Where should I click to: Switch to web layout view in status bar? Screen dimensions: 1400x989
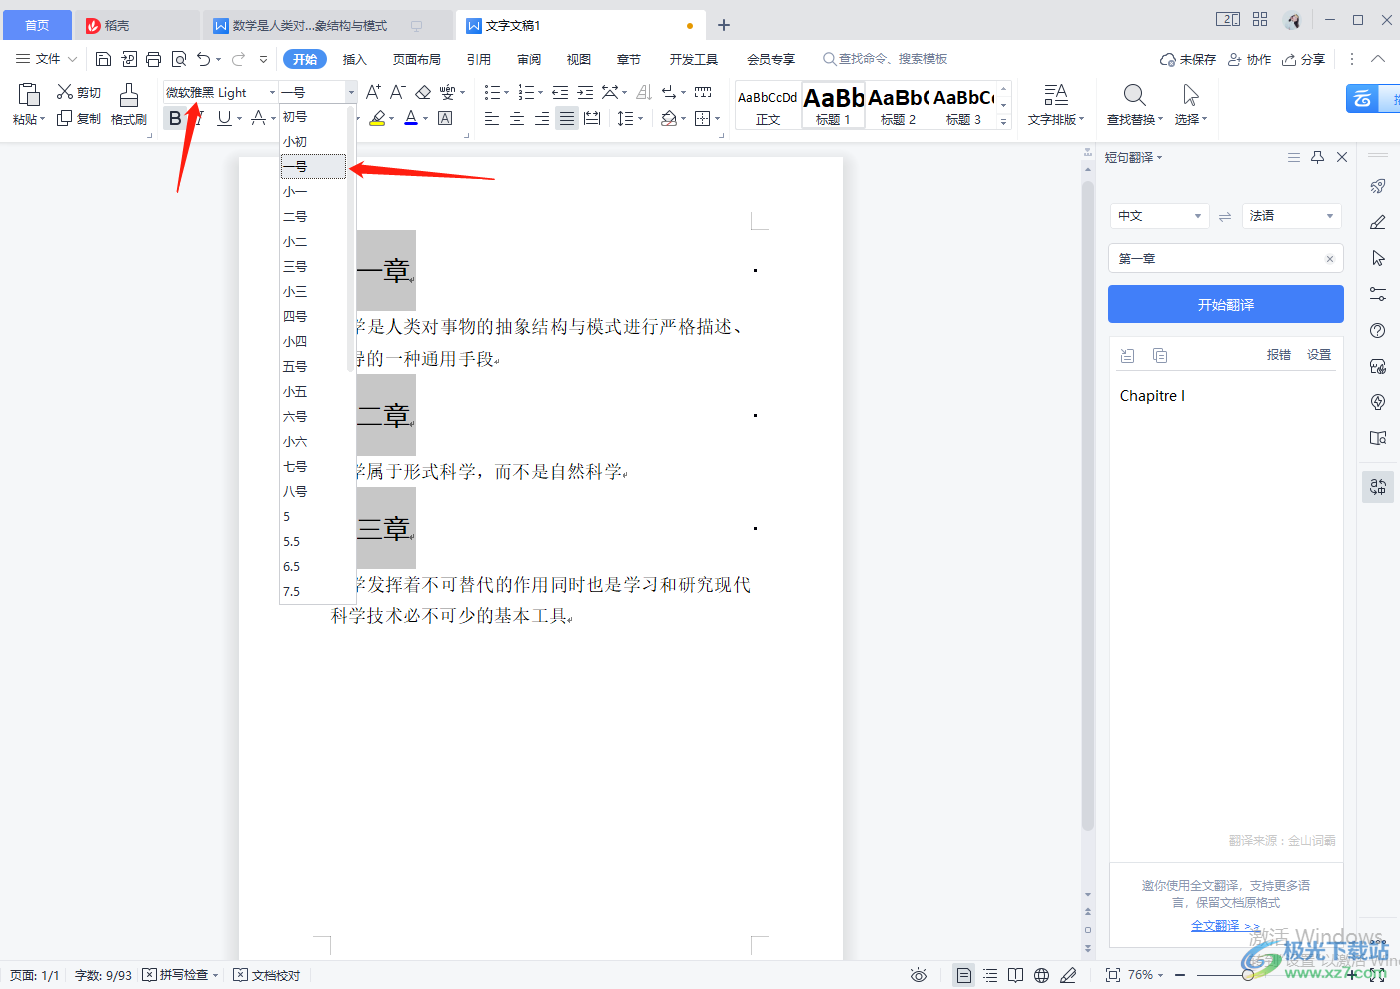pyautogui.click(x=1041, y=975)
